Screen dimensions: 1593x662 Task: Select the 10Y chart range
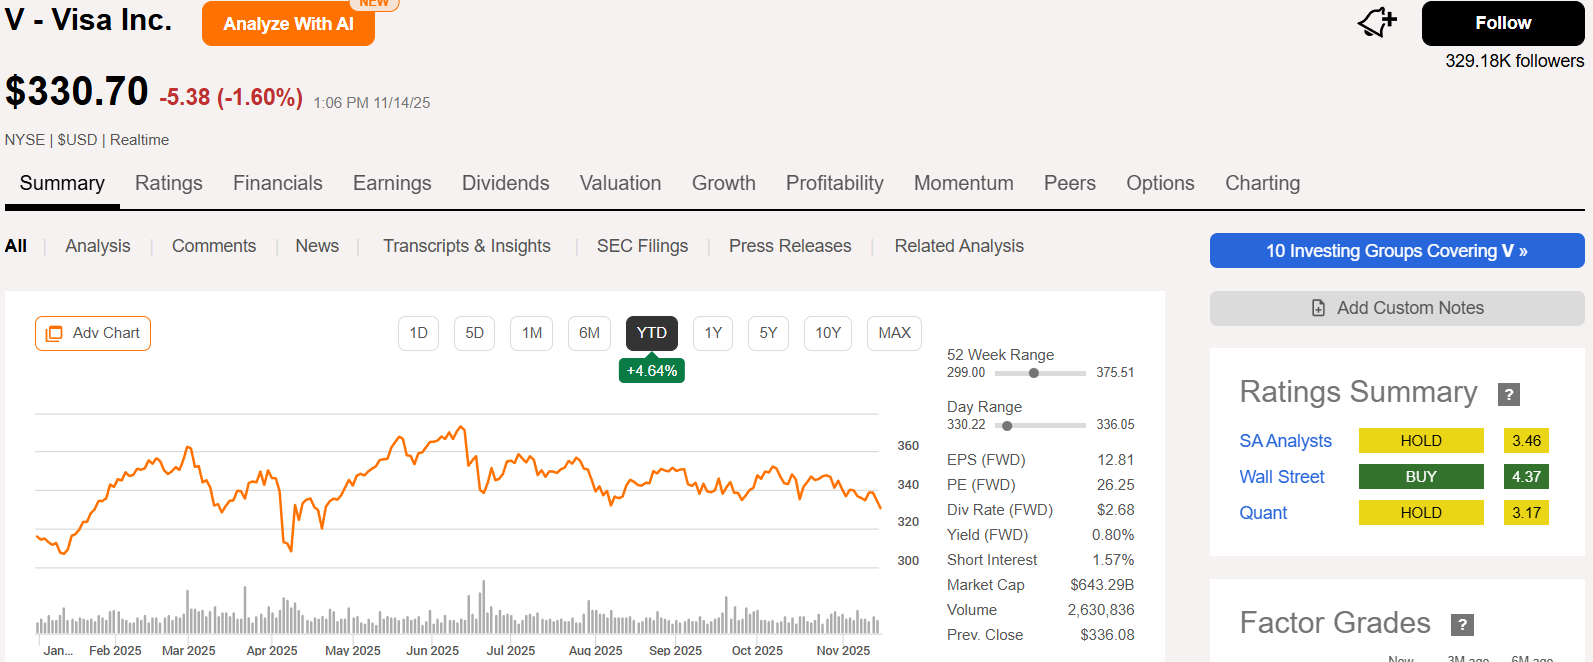pyautogui.click(x=828, y=333)
